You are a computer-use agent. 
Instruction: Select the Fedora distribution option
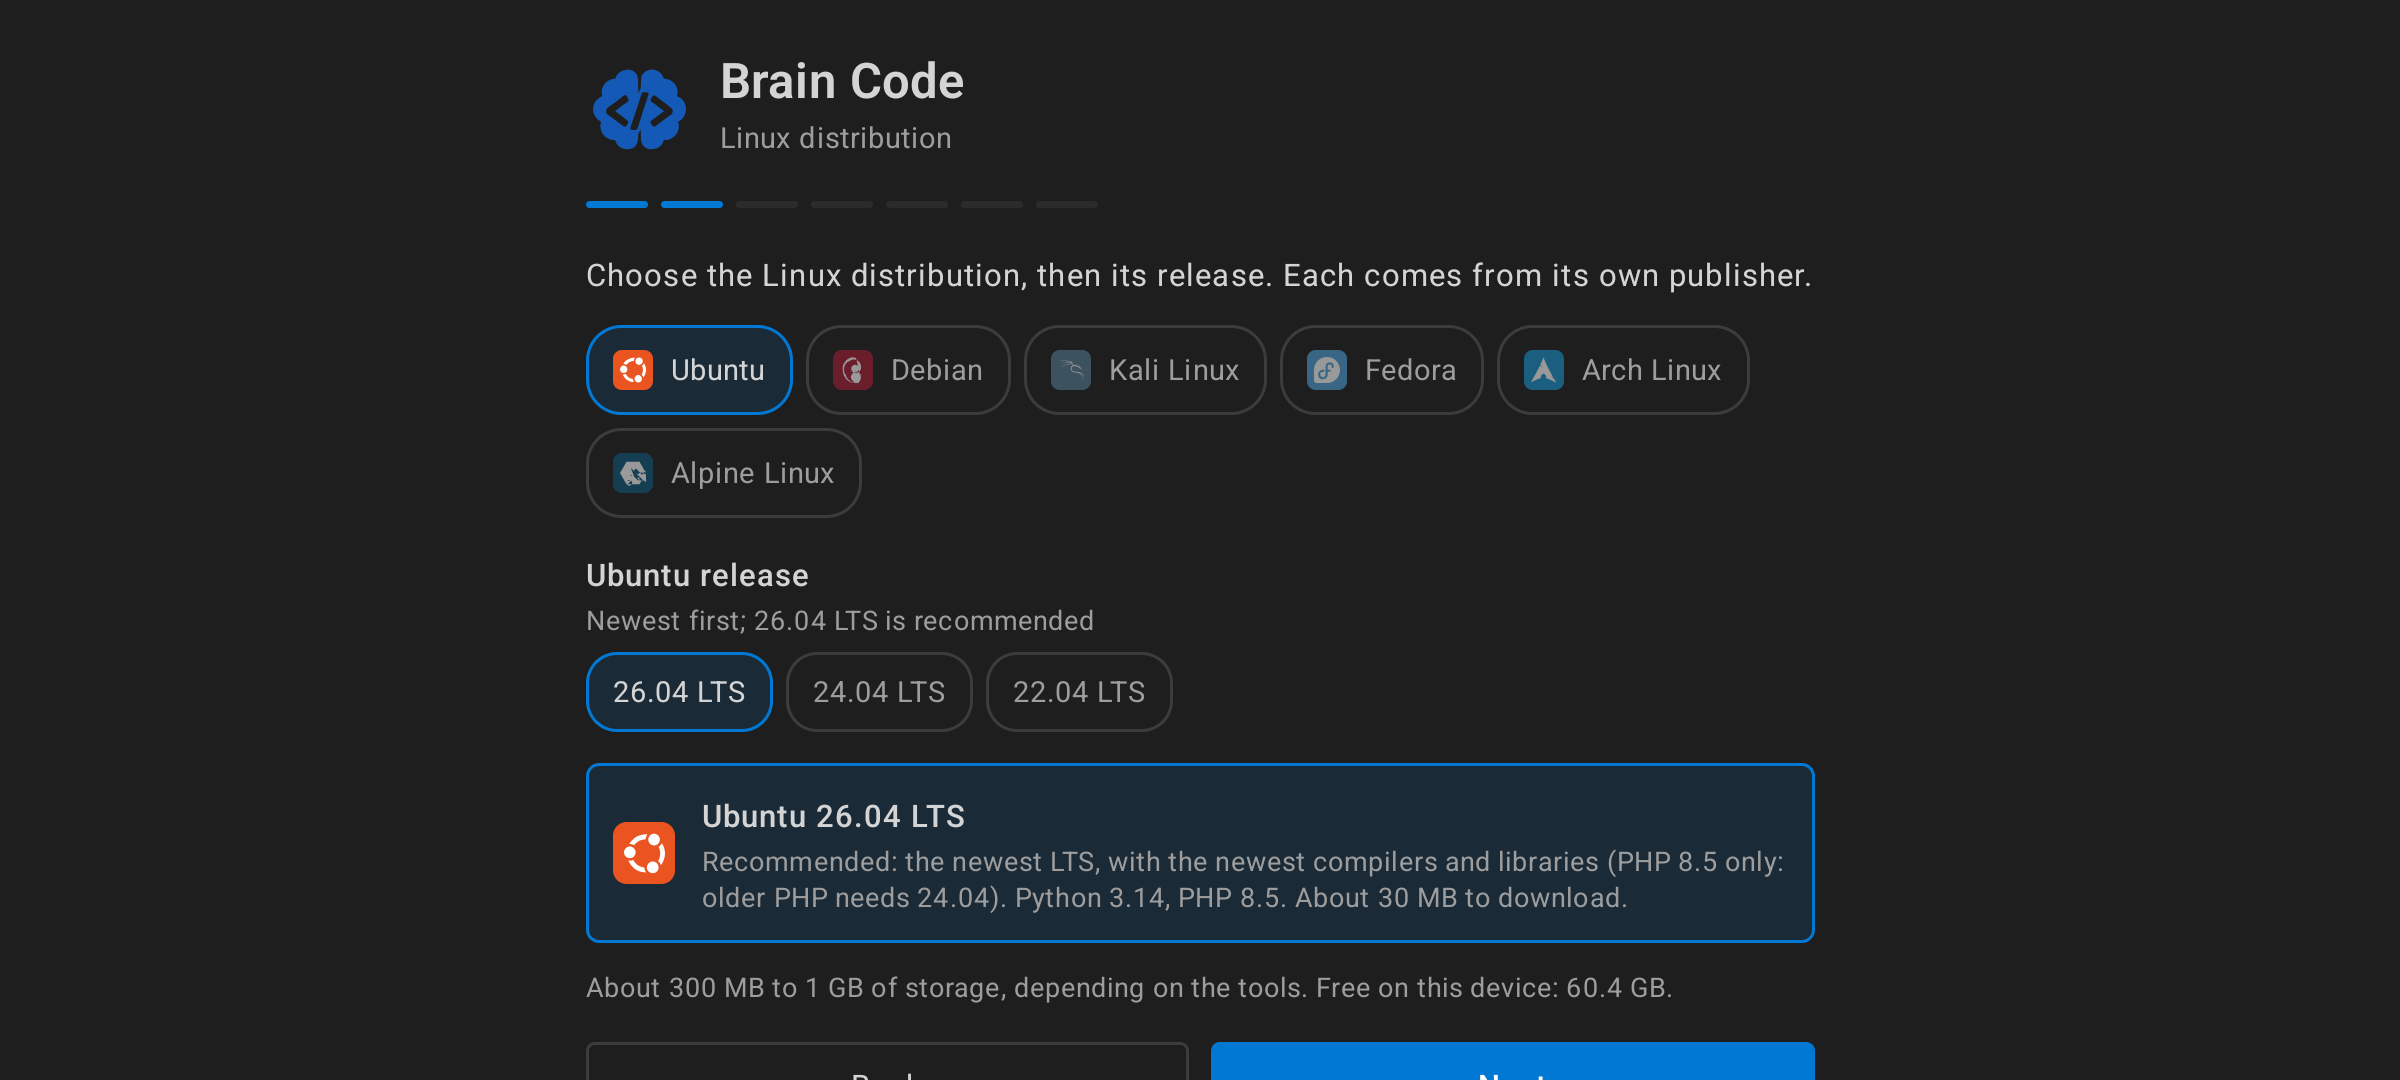(1382, 370)
